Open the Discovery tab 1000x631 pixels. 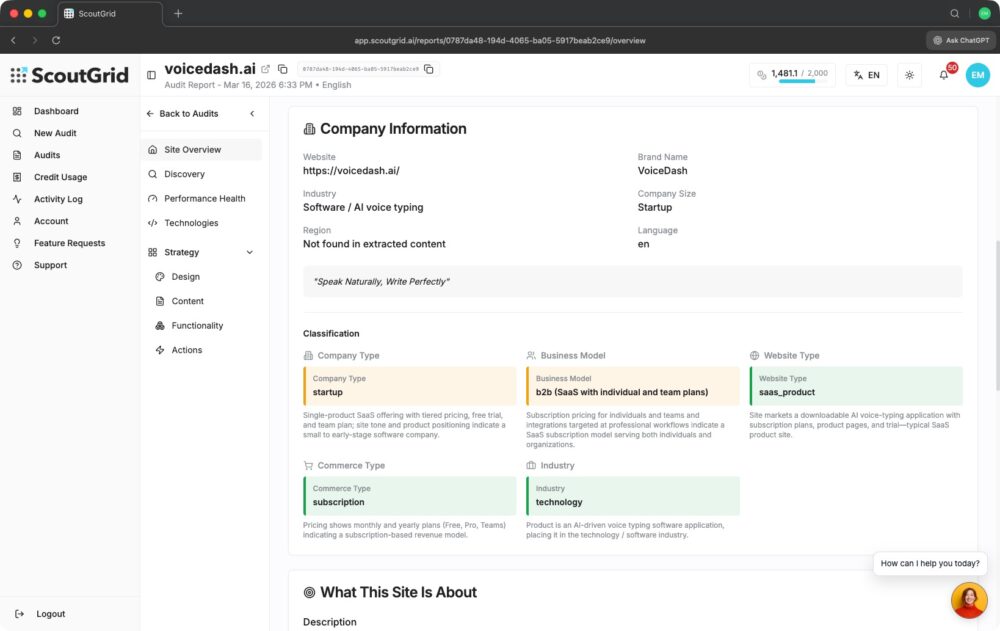point(184,174)
